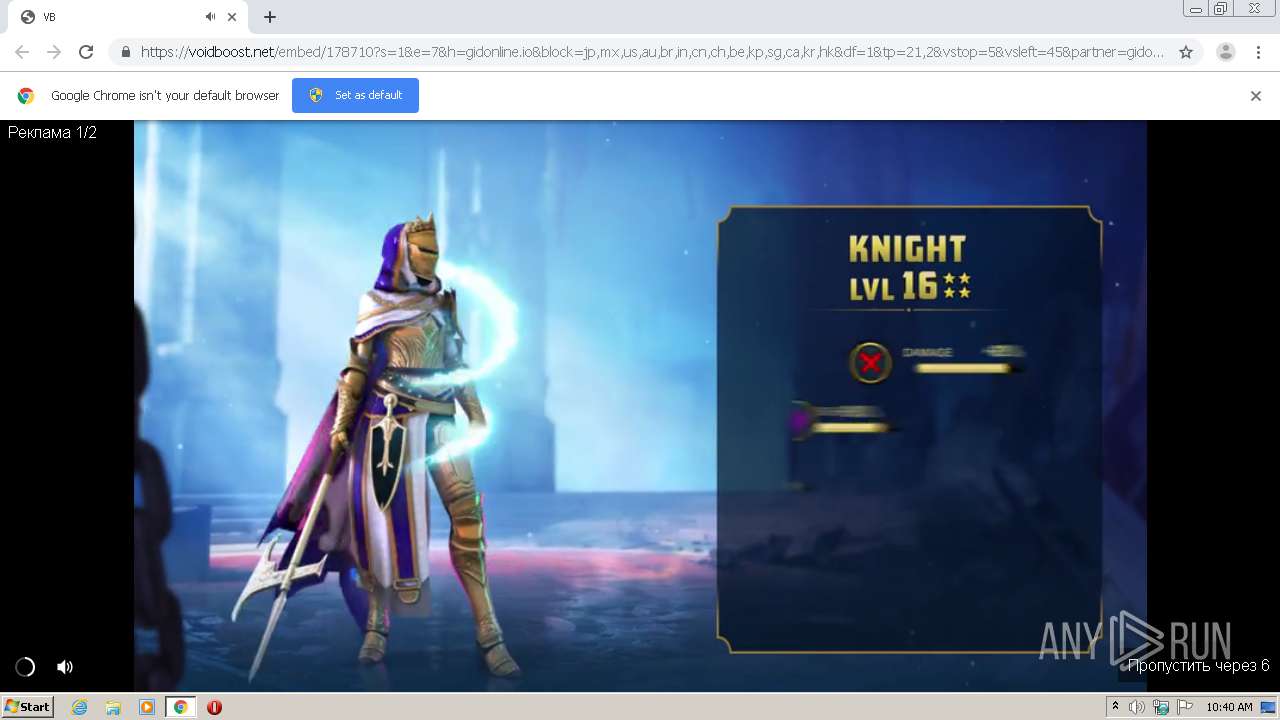Click the 10:40 AM taskbar clock
This screenshot has width=1280, height=720.
click(1229, 707)
